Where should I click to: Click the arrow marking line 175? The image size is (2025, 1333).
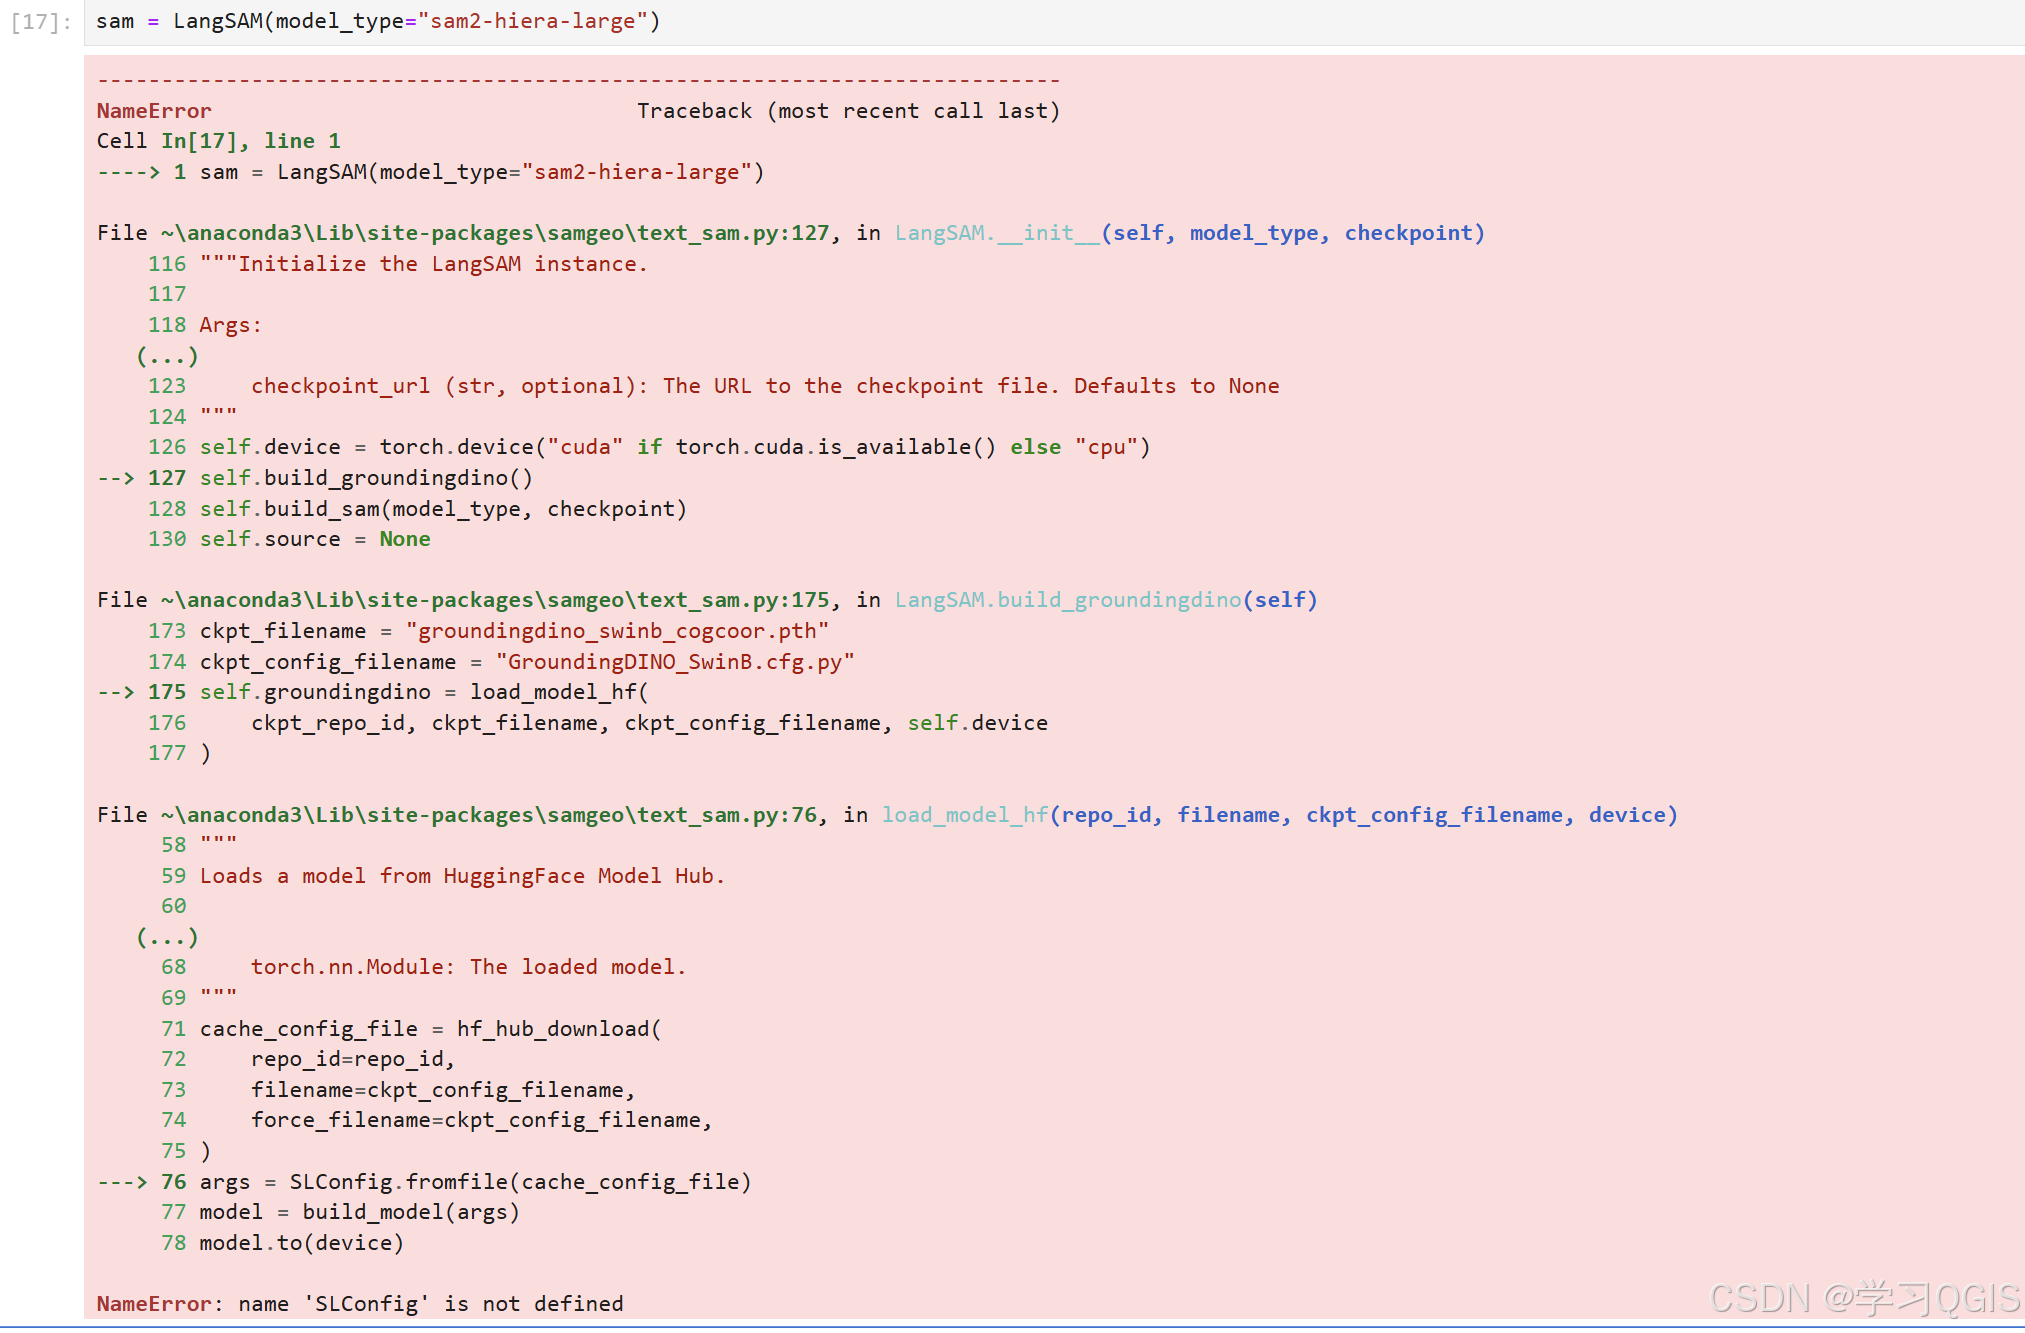click(x=115, y=692)
